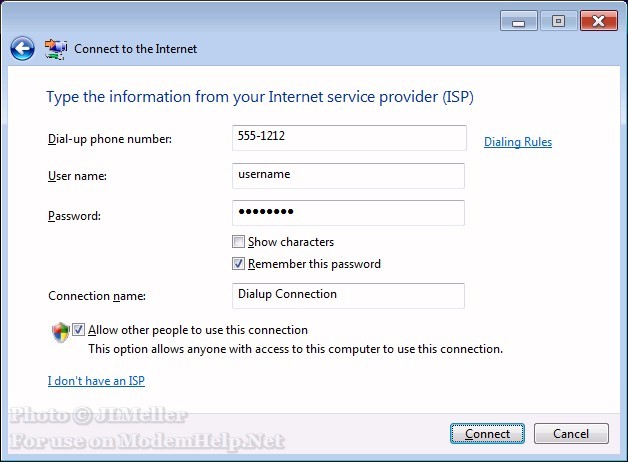Screen dimensions: 628x462
Task: Click the Cancel button
Action: (x=571, y=434)
